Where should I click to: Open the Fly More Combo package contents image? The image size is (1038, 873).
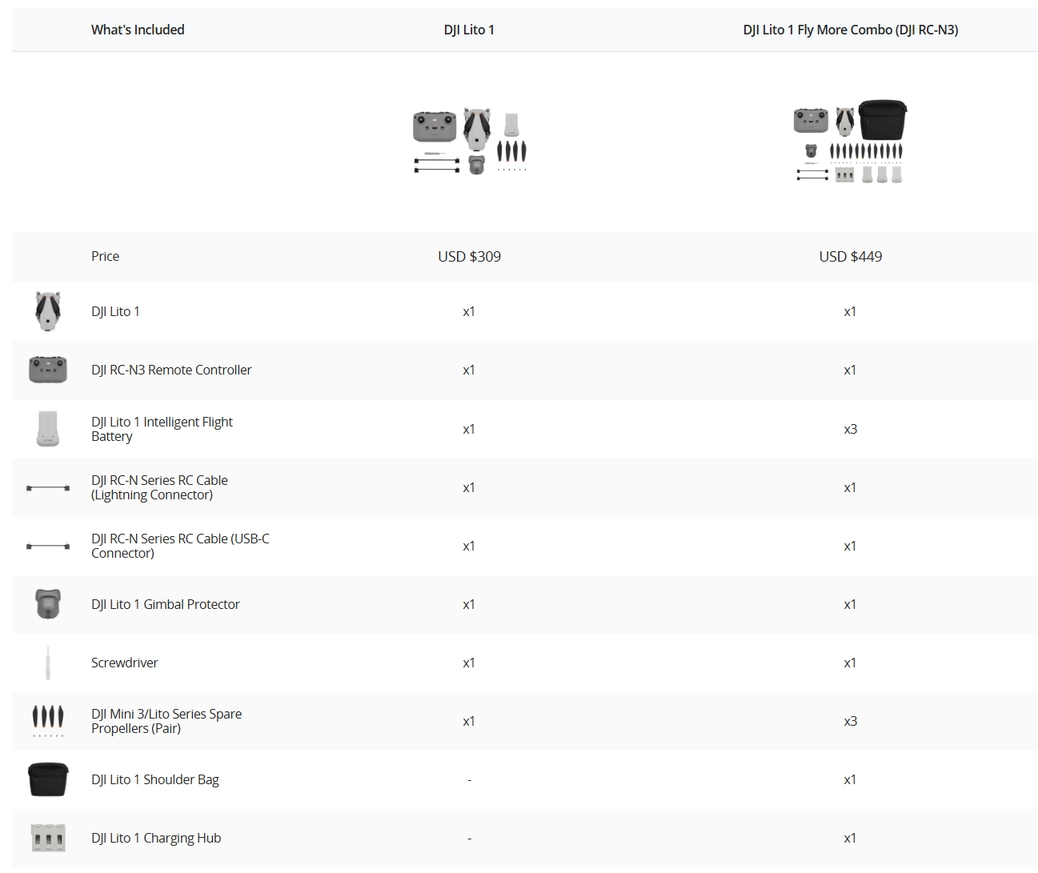(850, 141)
